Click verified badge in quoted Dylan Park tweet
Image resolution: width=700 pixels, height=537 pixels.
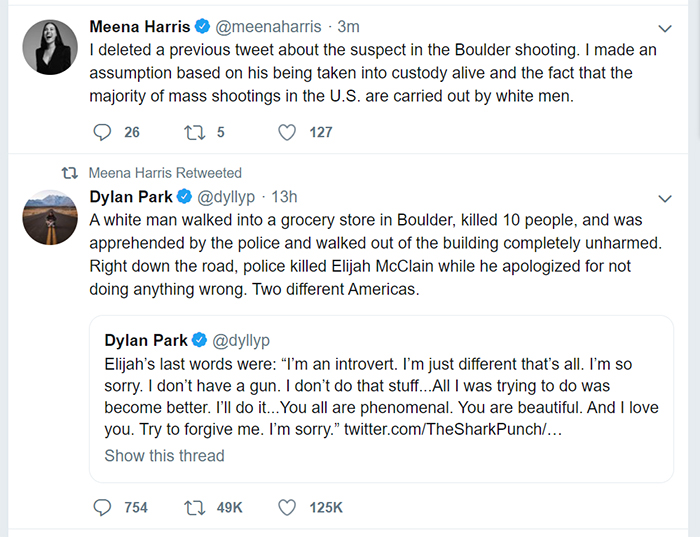(x=199, y=341)
